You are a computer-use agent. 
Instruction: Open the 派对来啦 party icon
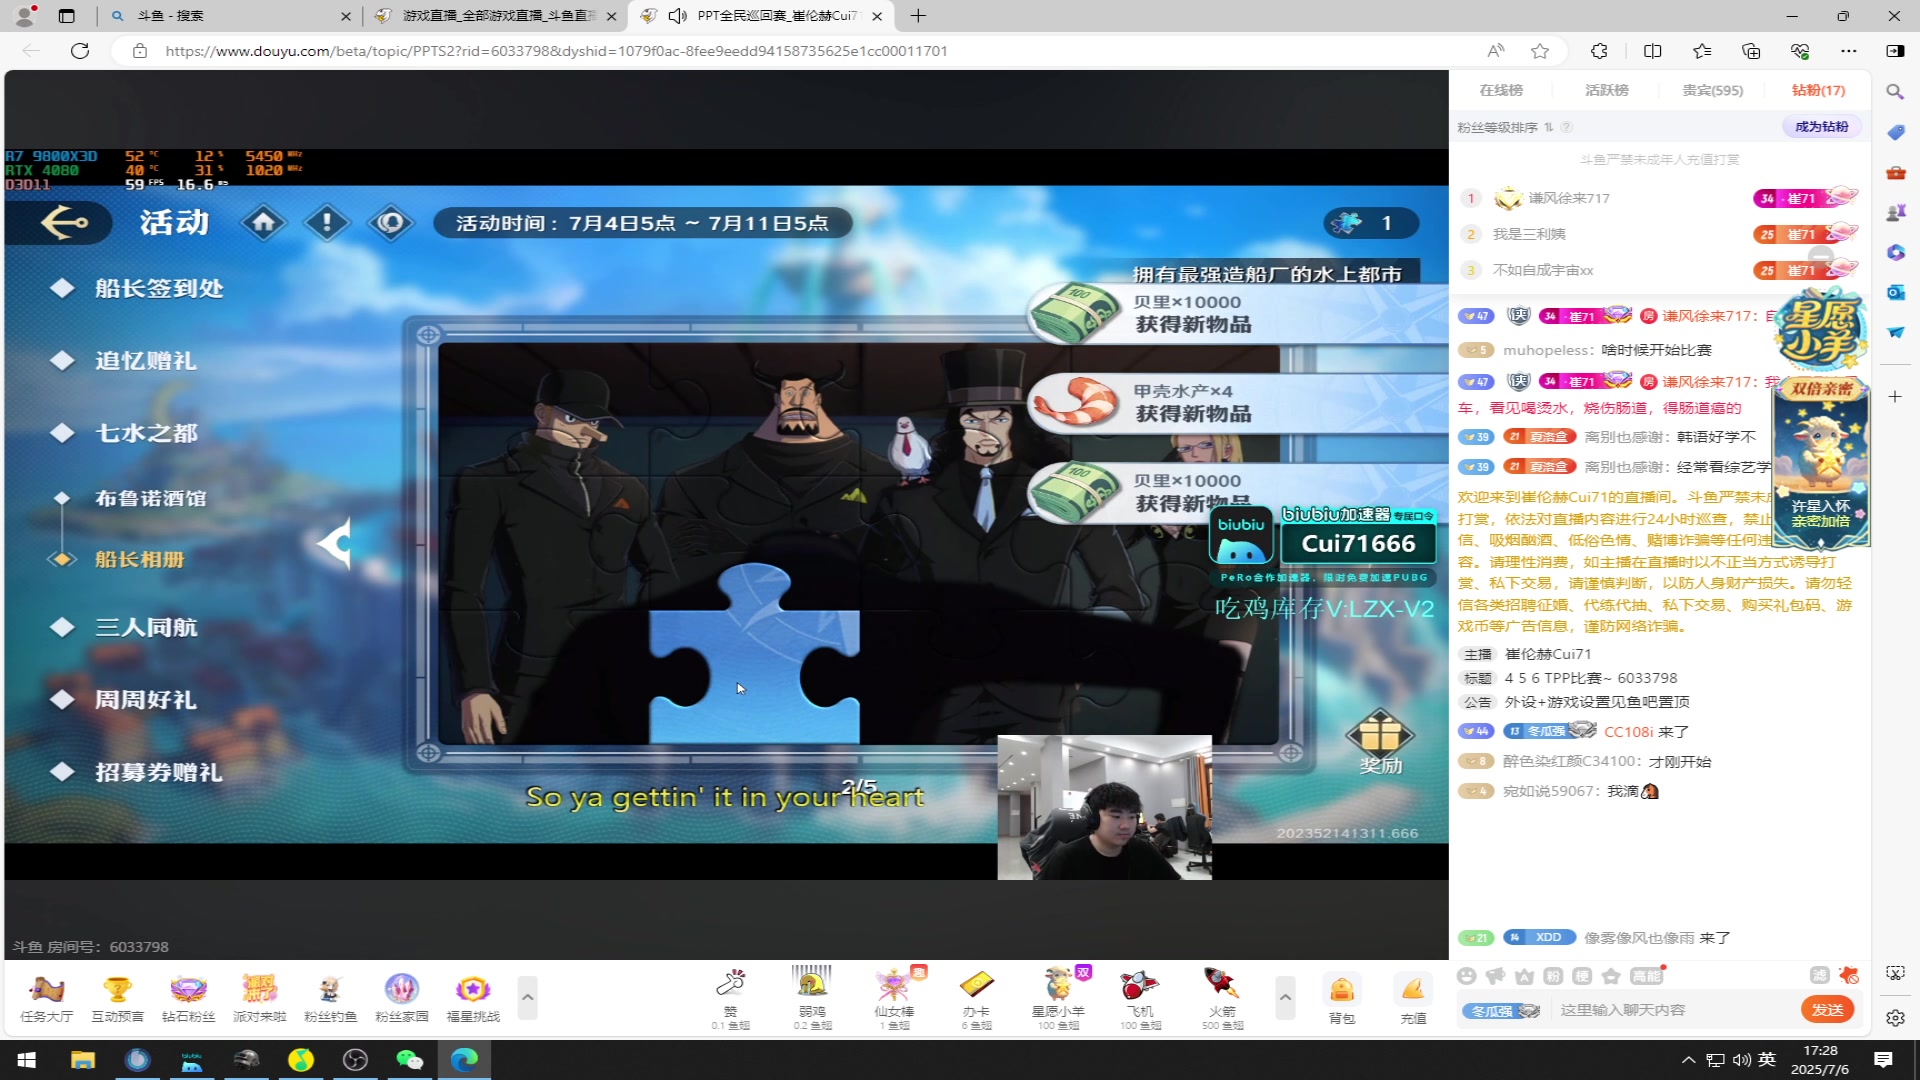coord(259,998)
